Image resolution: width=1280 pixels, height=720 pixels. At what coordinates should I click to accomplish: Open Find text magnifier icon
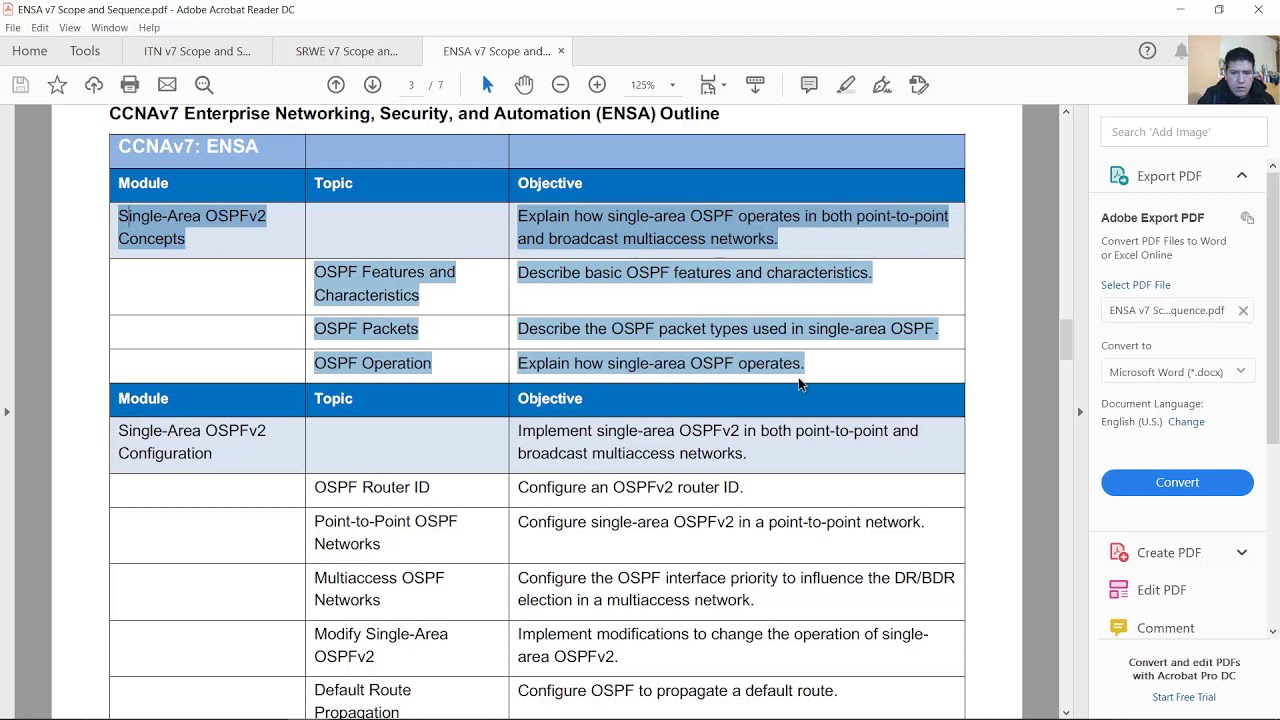pyautogui.click(x=204, y=85)
